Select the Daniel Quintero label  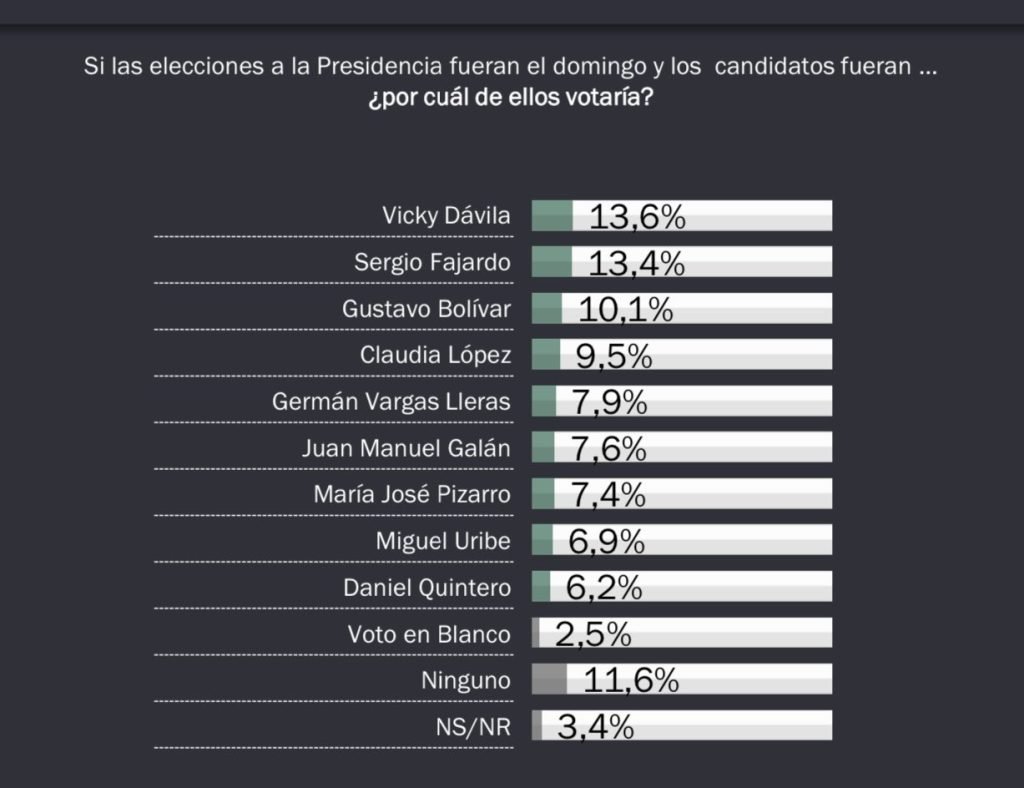point(427,588)
